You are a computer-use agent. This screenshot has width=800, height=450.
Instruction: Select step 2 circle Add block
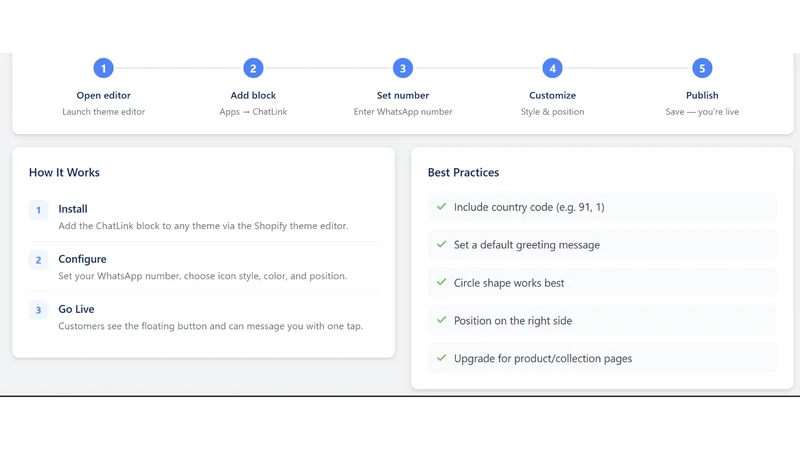click(253, 68)
